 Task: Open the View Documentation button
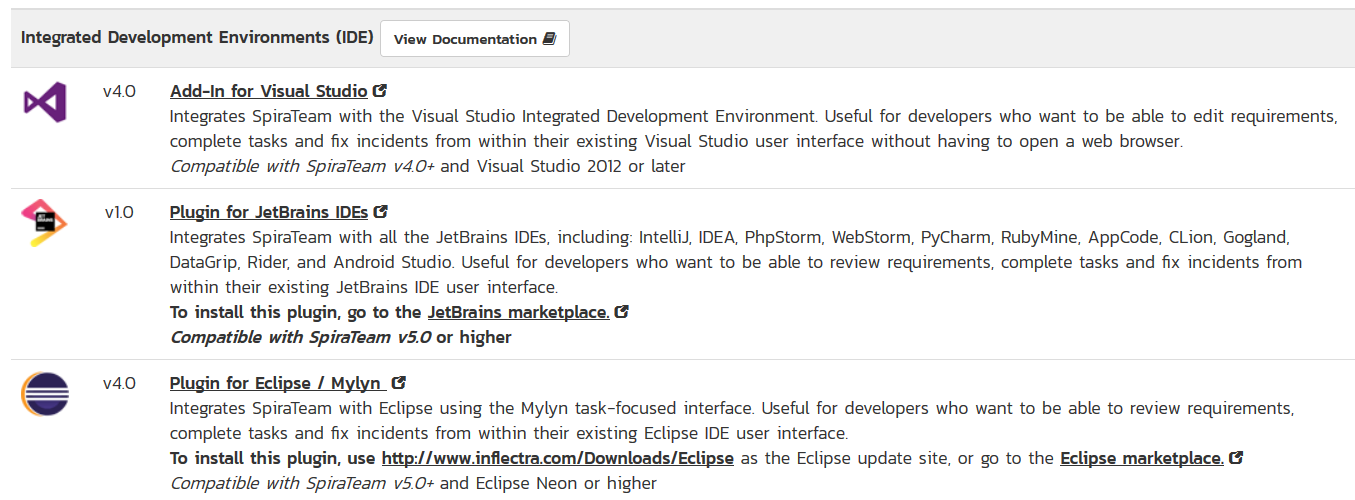[474, 39]
